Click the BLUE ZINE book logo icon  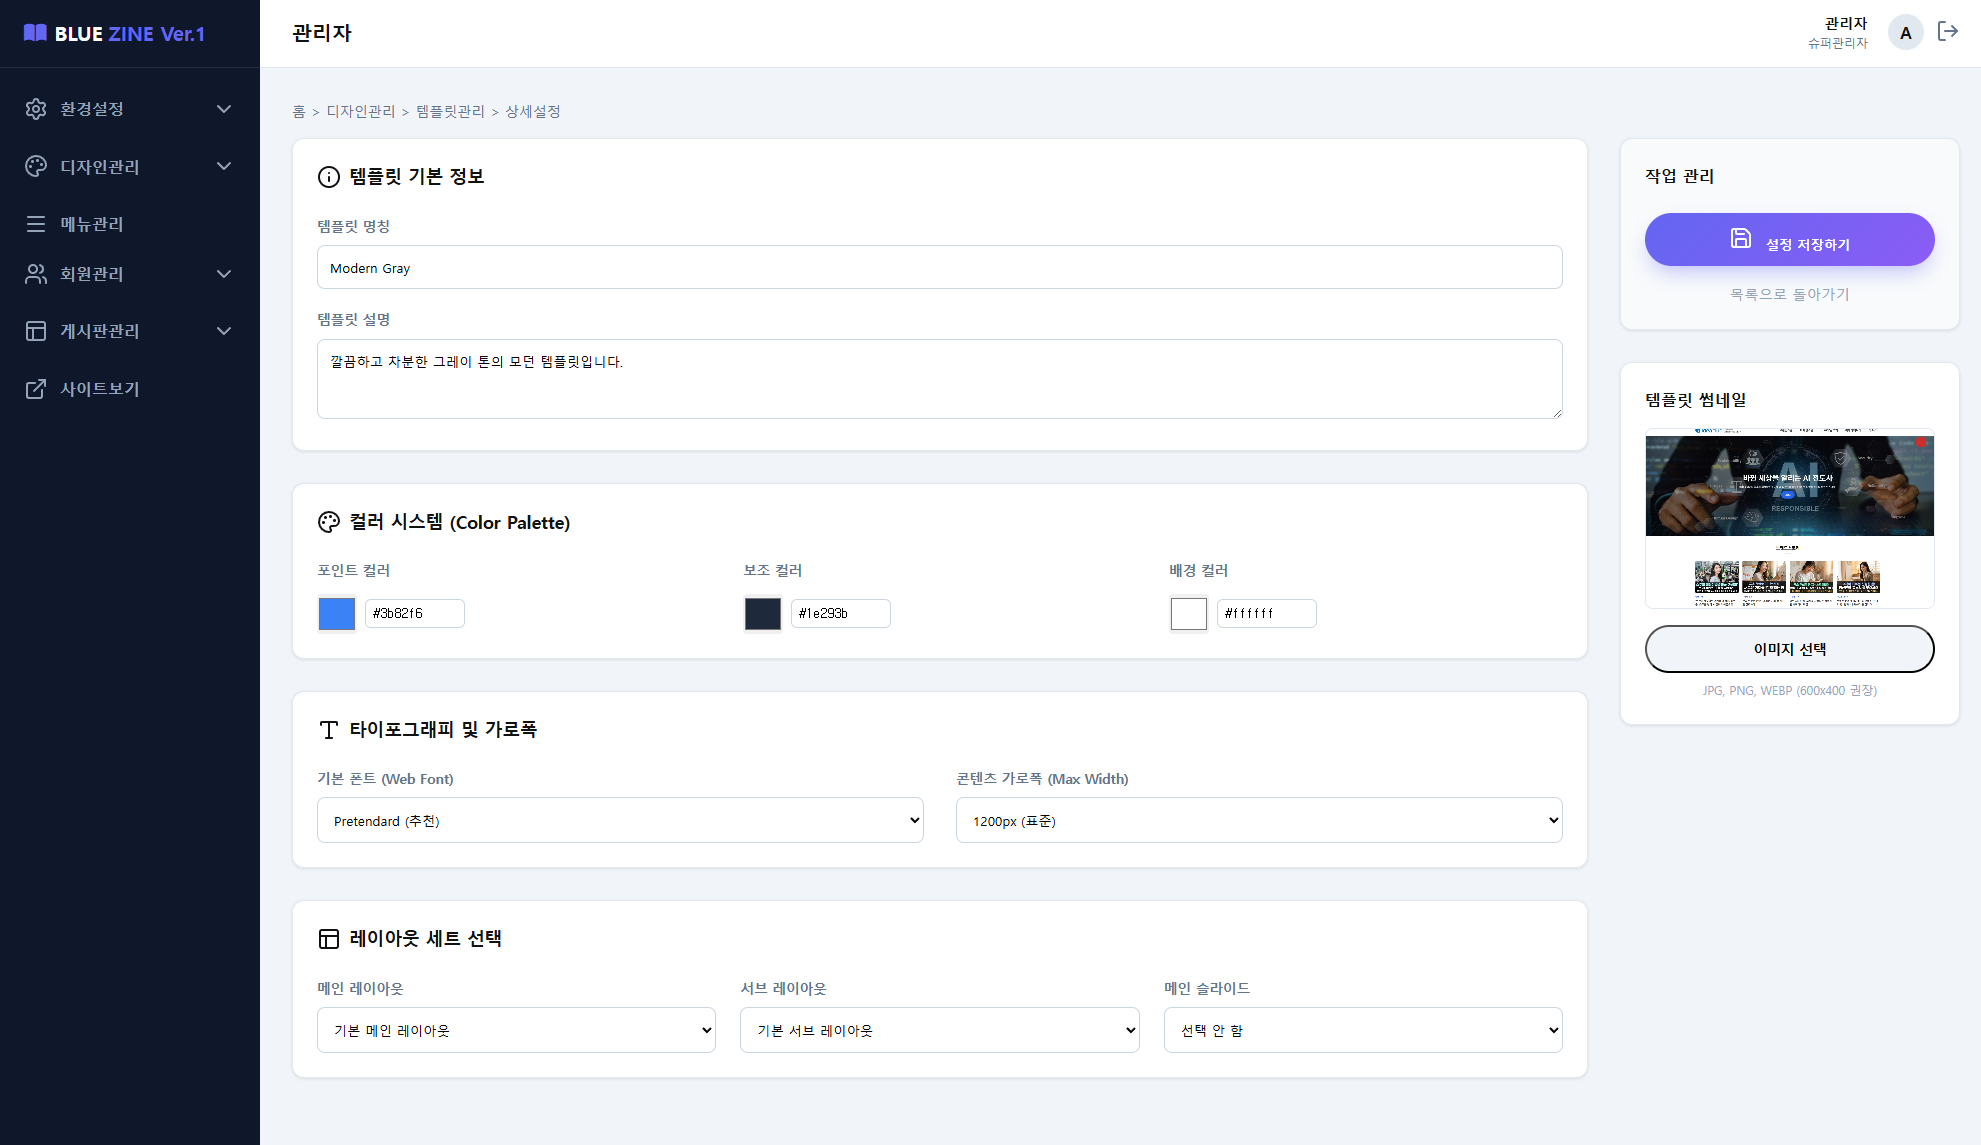coord(35,33)
